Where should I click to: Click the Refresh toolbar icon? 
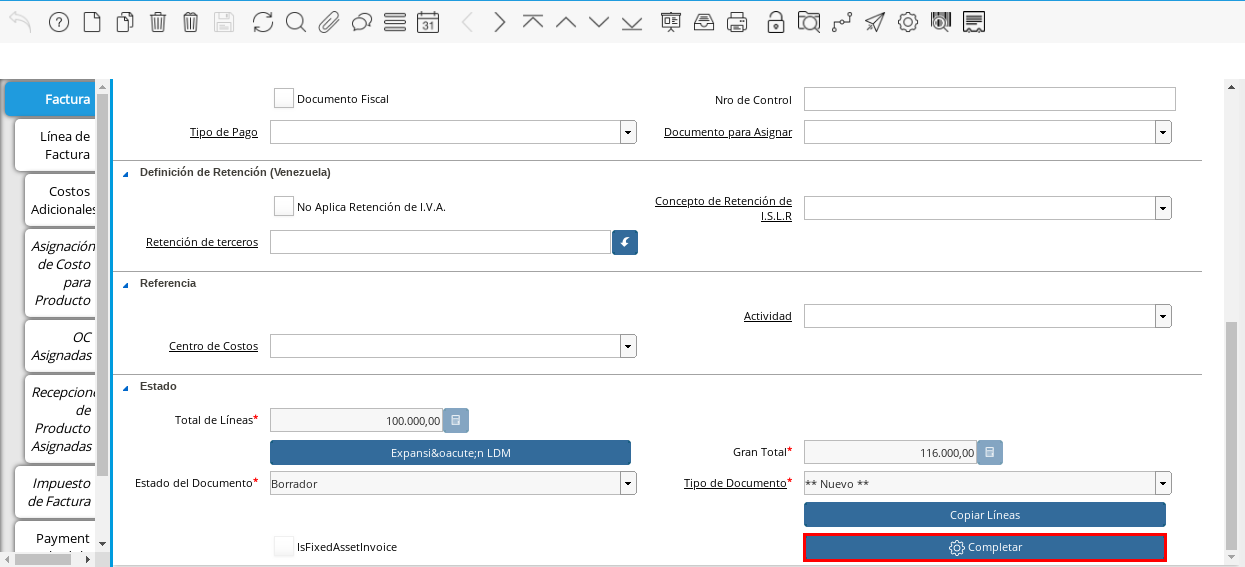coord(263,22)
